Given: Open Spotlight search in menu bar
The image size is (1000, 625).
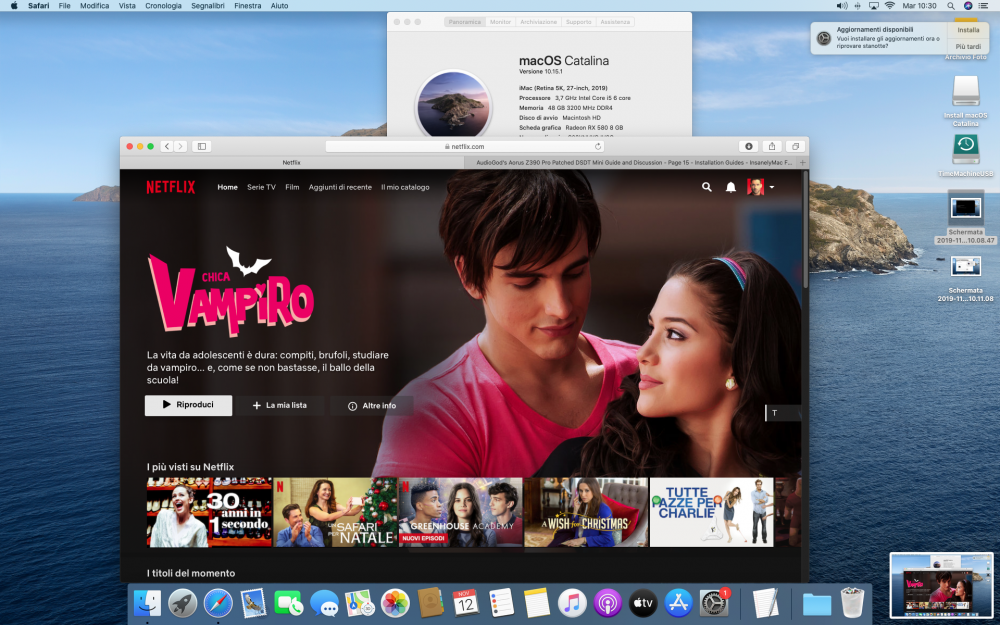Looking at the screenshot, I should 951,6.
